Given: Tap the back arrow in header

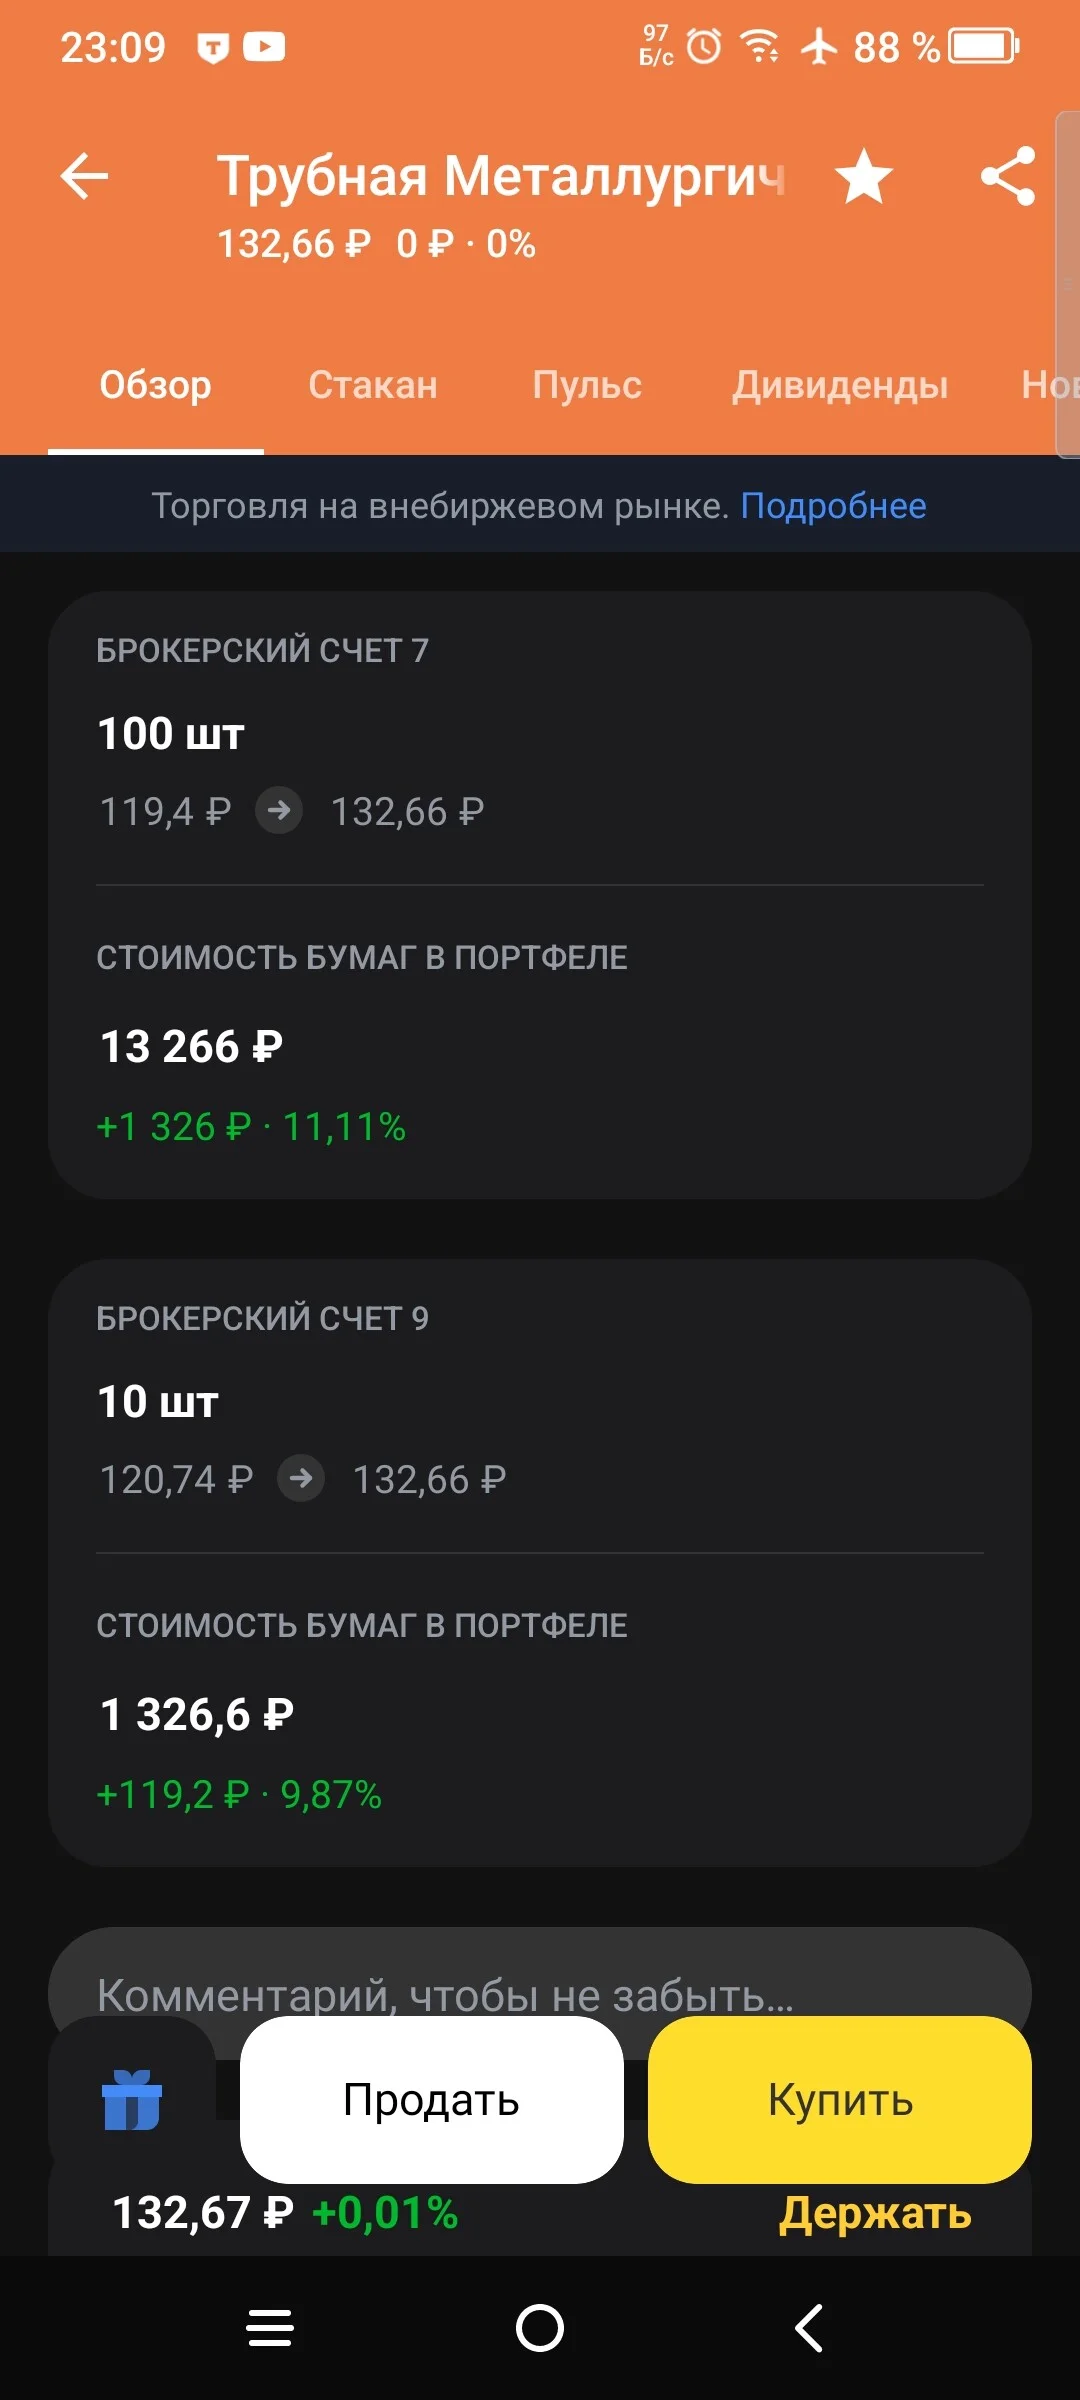Looking at the screenshot, I should tap(84, 177).
